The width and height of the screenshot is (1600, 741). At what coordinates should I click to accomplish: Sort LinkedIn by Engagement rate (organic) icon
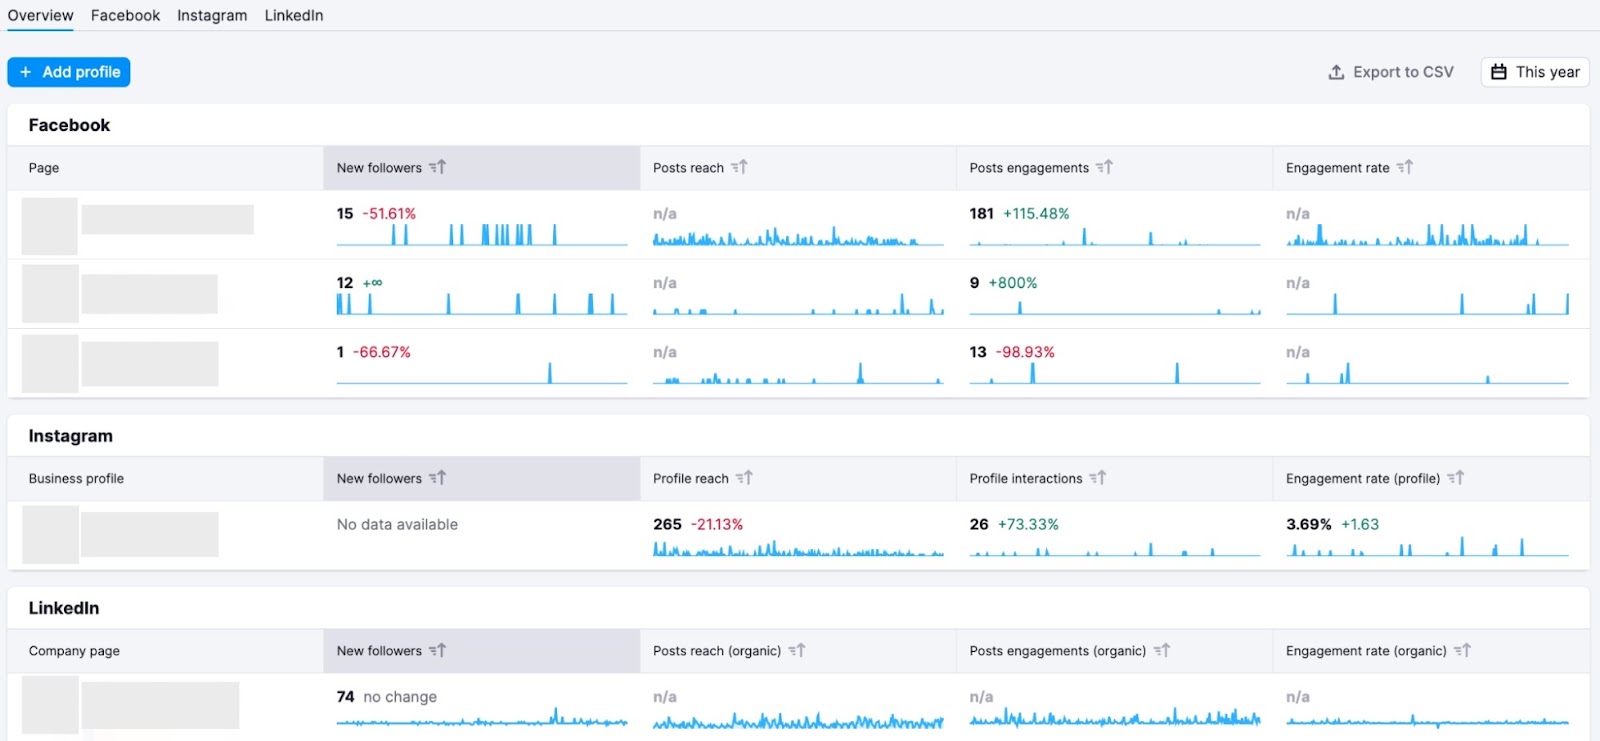point(1462,650)
